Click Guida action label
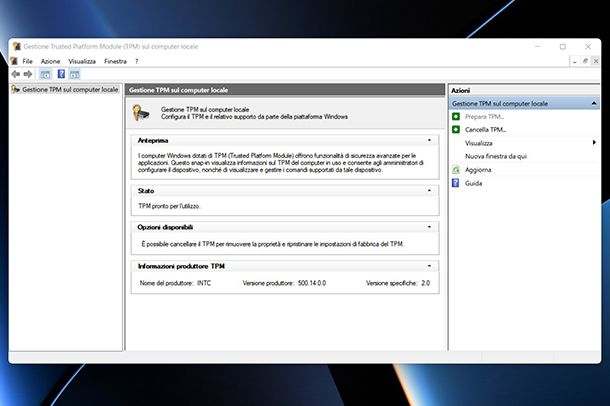 point(473,183)
